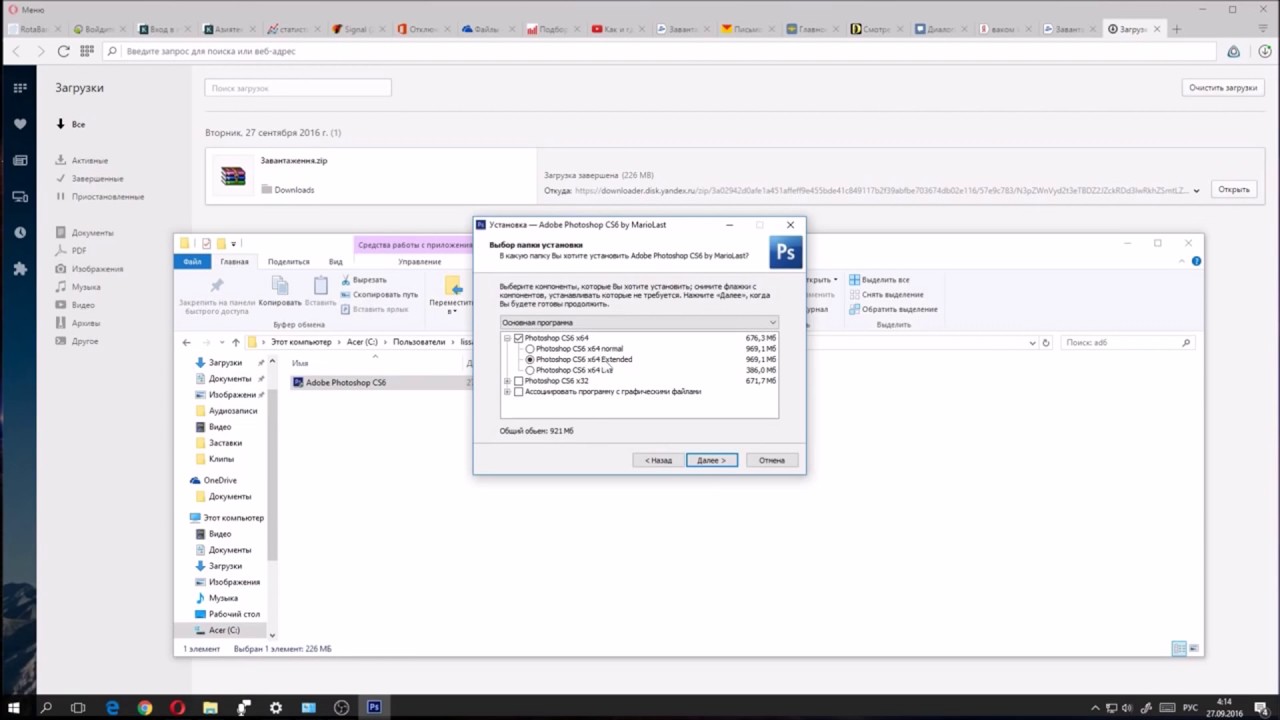This screenshot has height=720, width=1280.
Task: Toggle the Photoshop CS6 x64 checkbox
Action: click(x=518, y=338)
